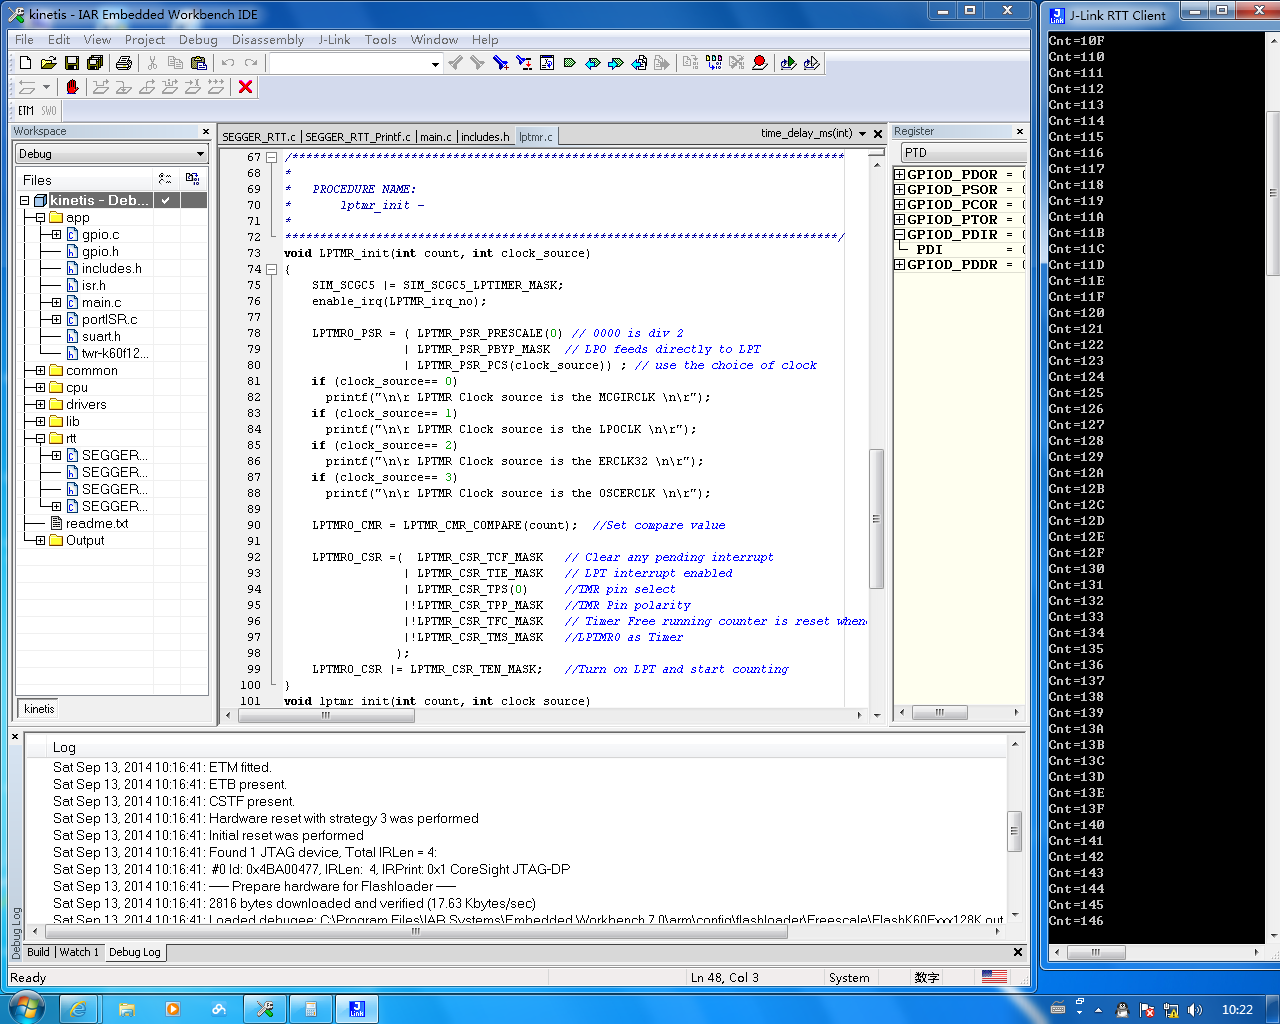Switch to the Build tab in bottom panel
Screen dimensions: 1280x1024
tap(38, 952)
